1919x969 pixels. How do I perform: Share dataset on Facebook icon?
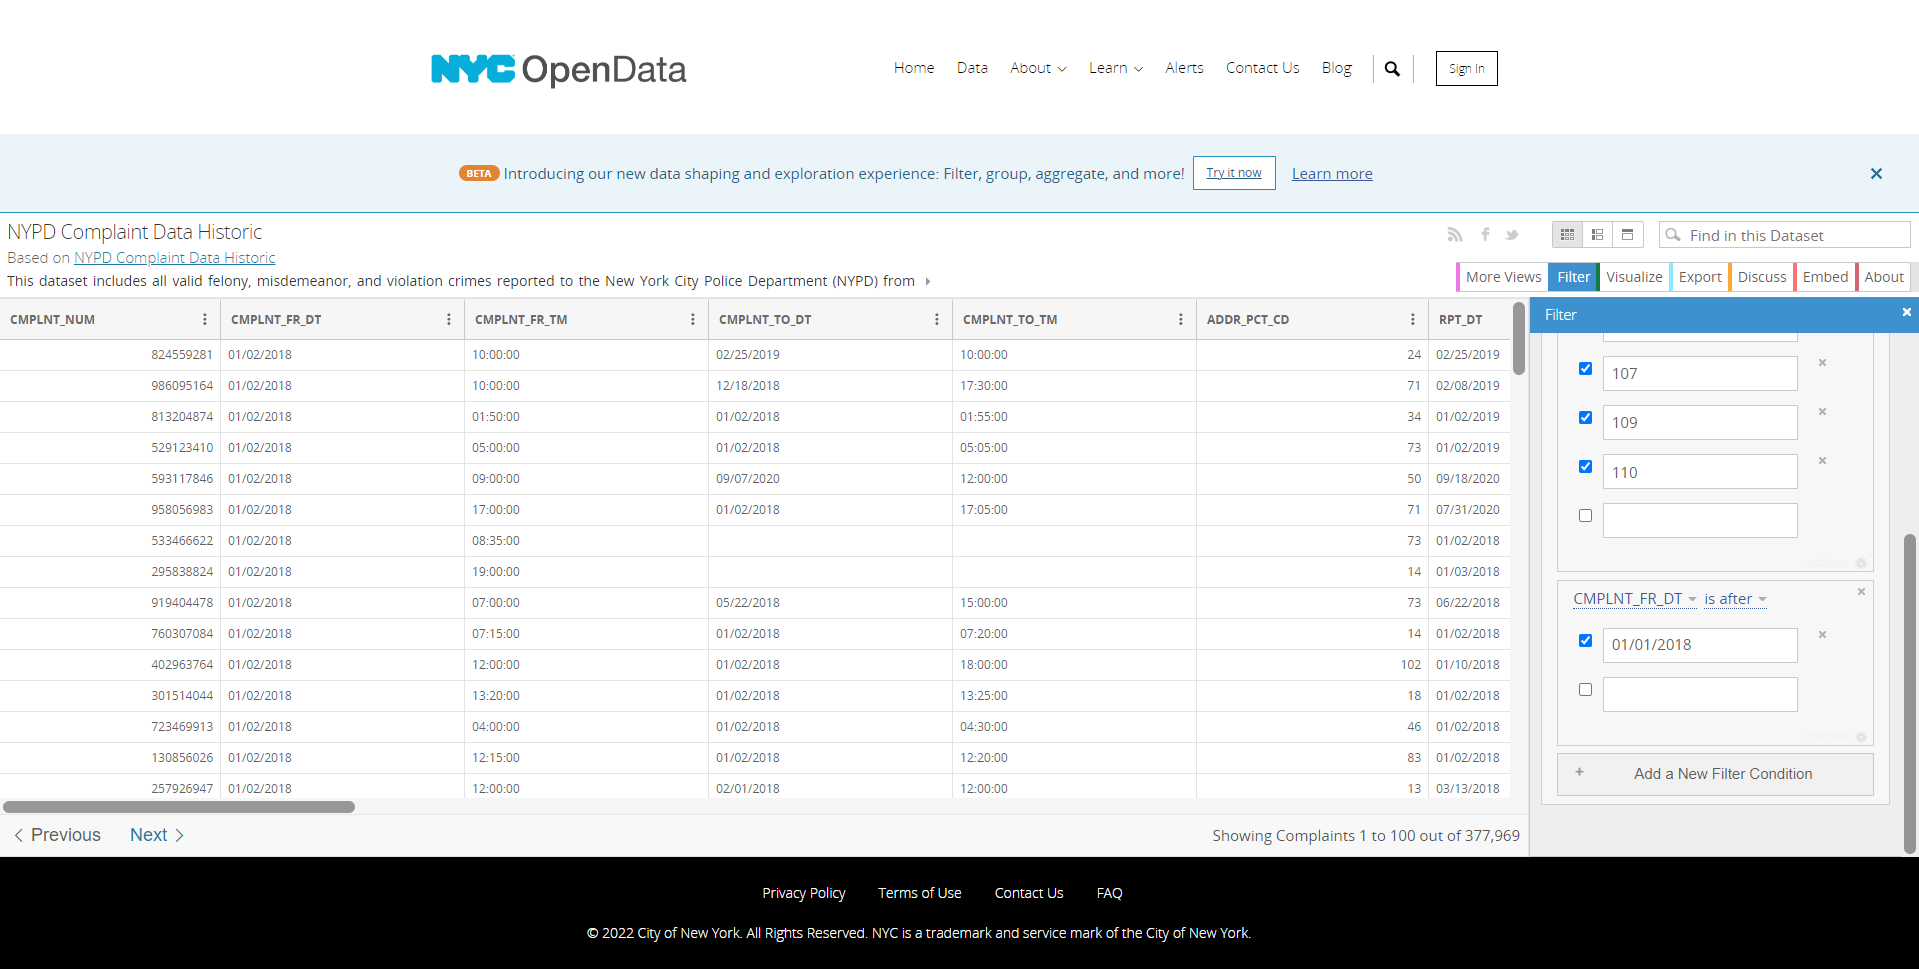pos(1485,235)
